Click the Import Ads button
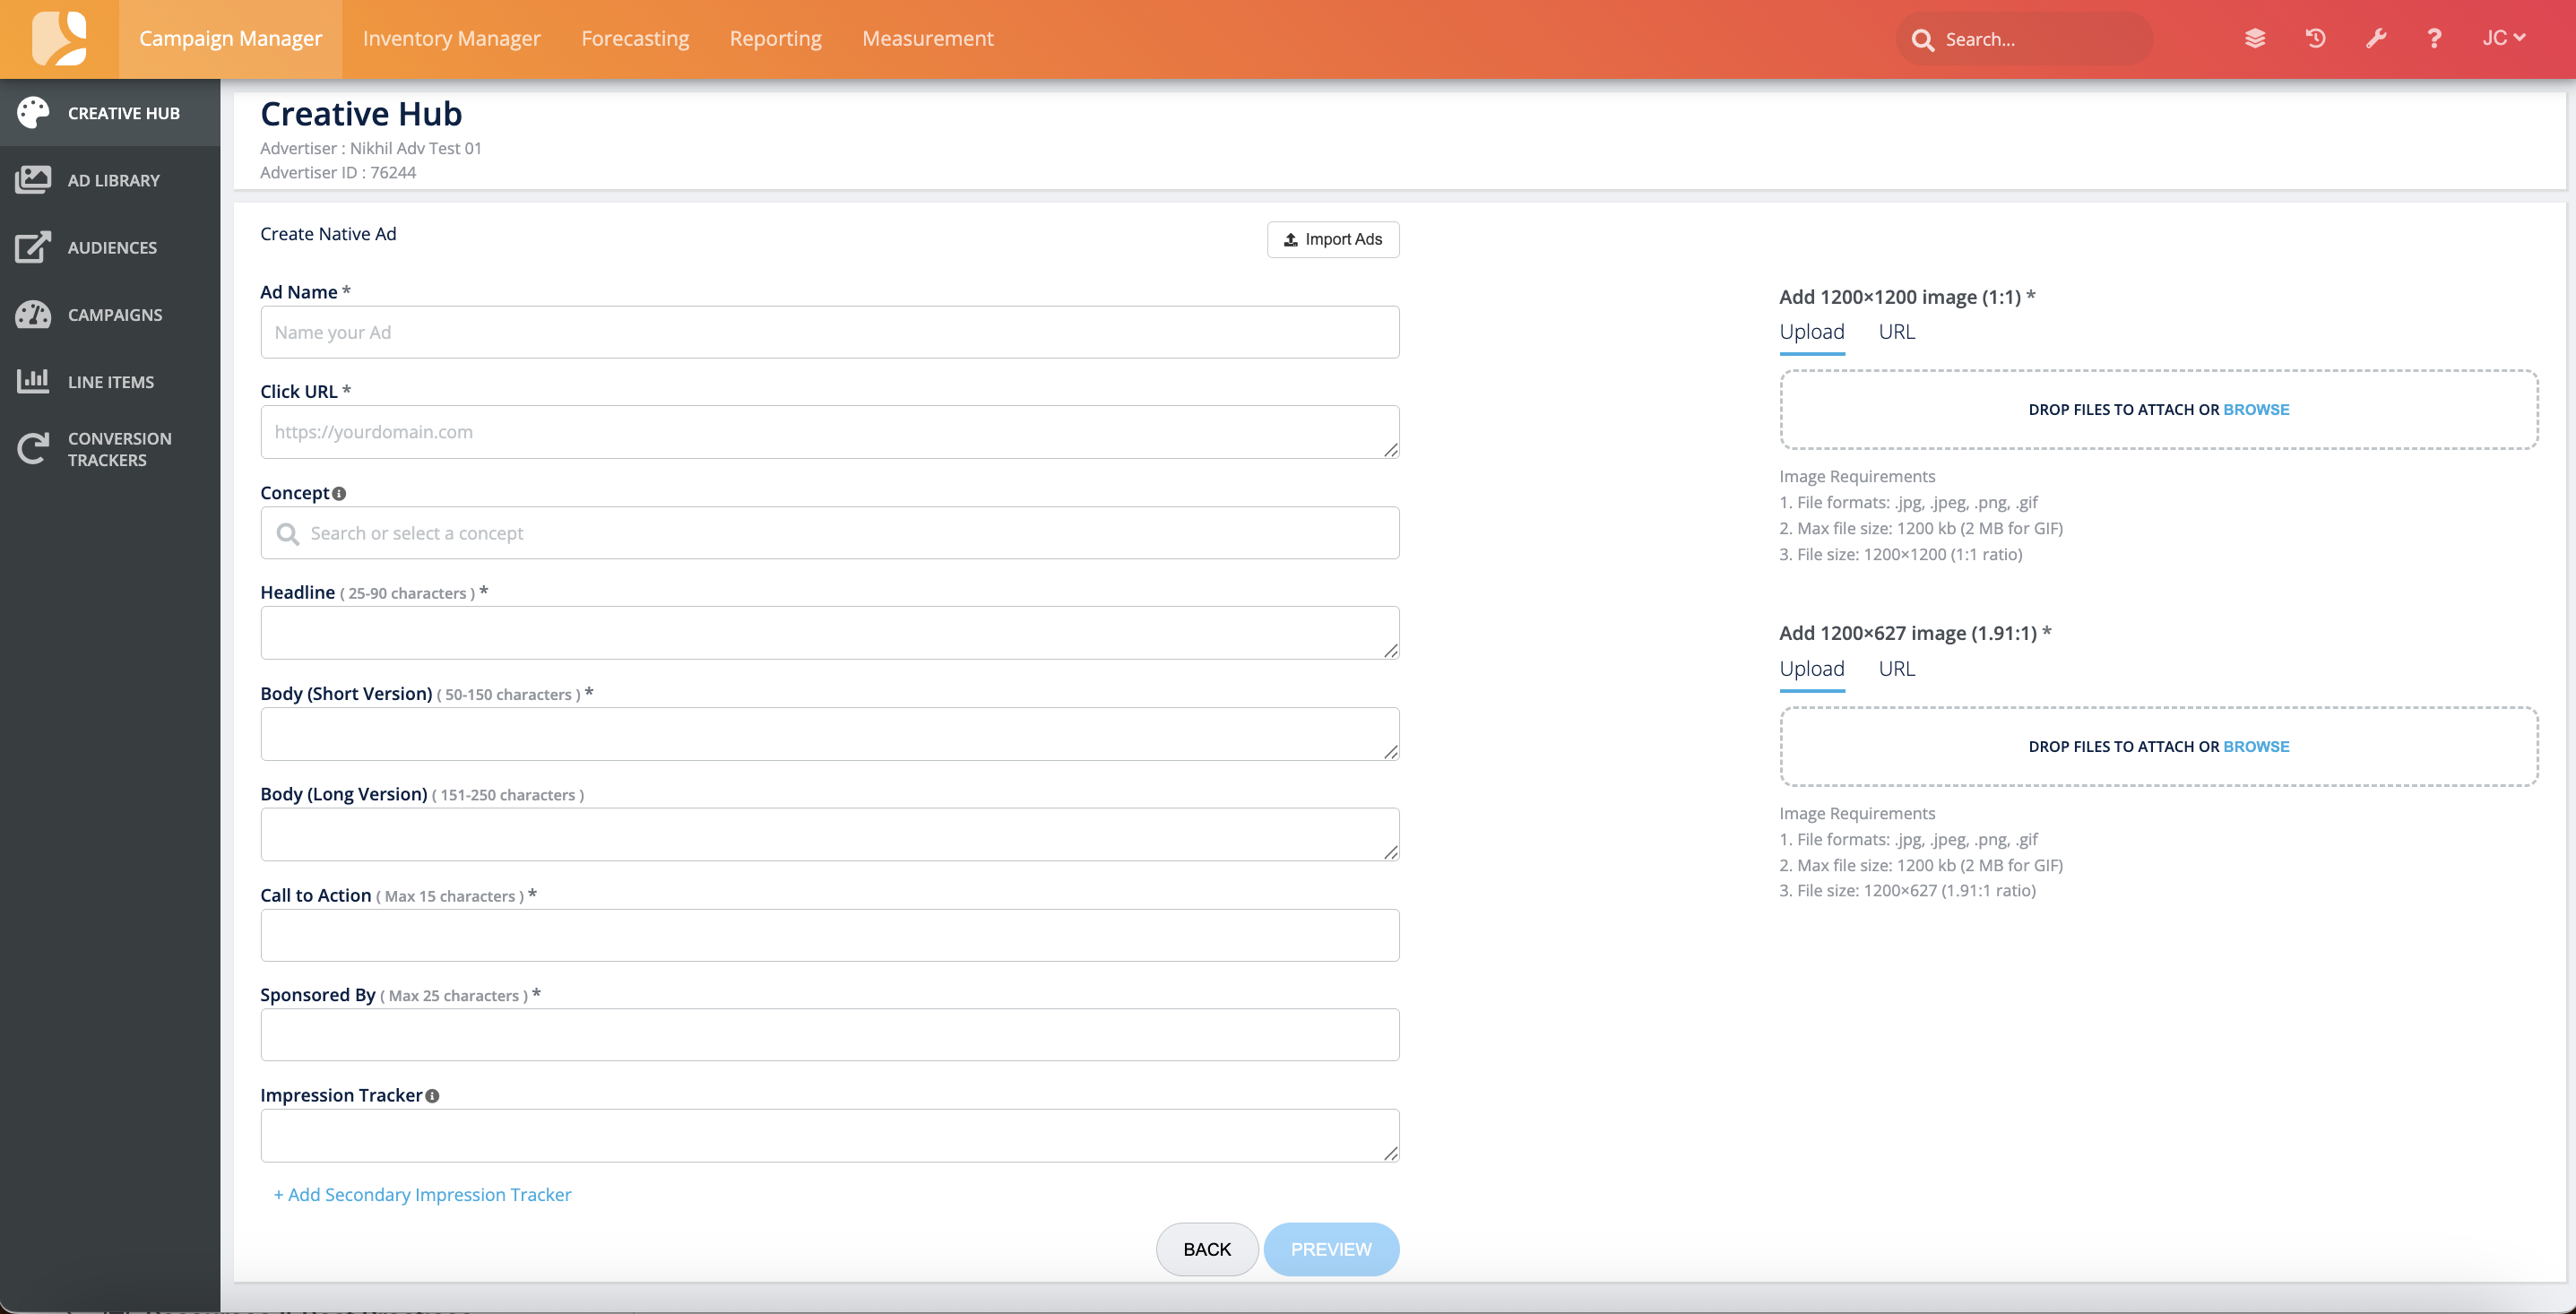2576x1314 pixels. click(1332, 240)
